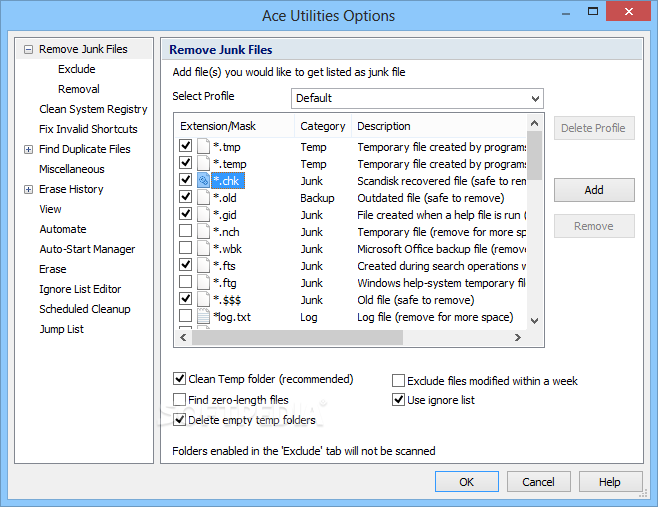Image resolution: width=658 pixels, height=507 pixels.
Task: Check the *log.txt checkbox
Action: tap(185, 316)
